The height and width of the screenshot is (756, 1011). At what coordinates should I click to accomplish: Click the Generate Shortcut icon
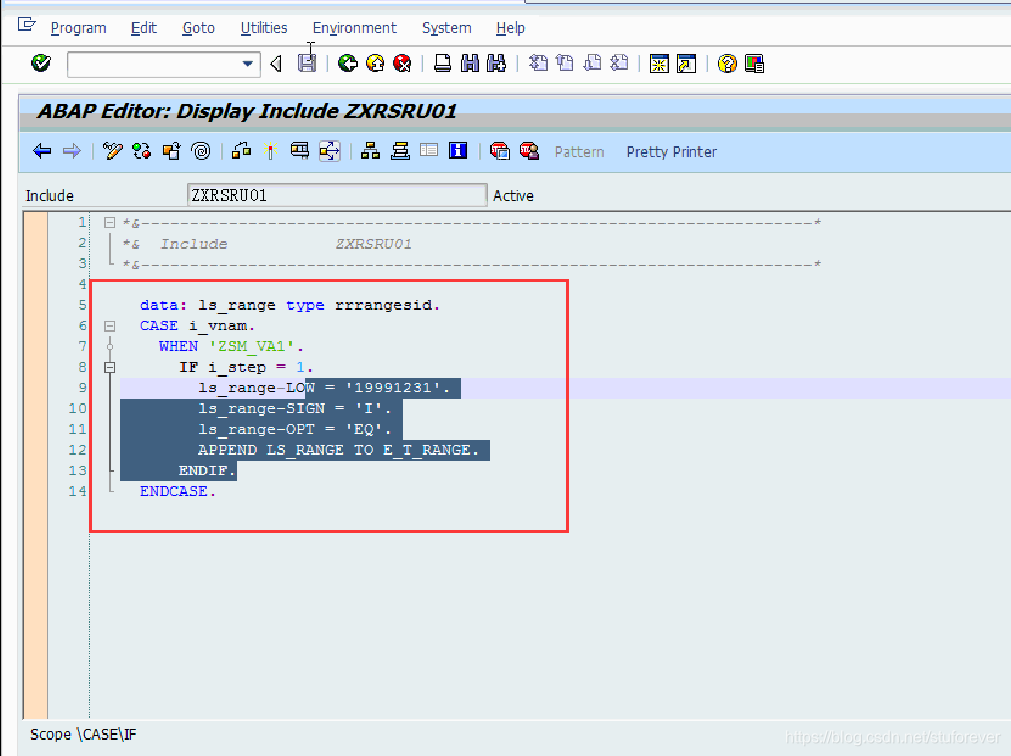[x=686, y=63]
